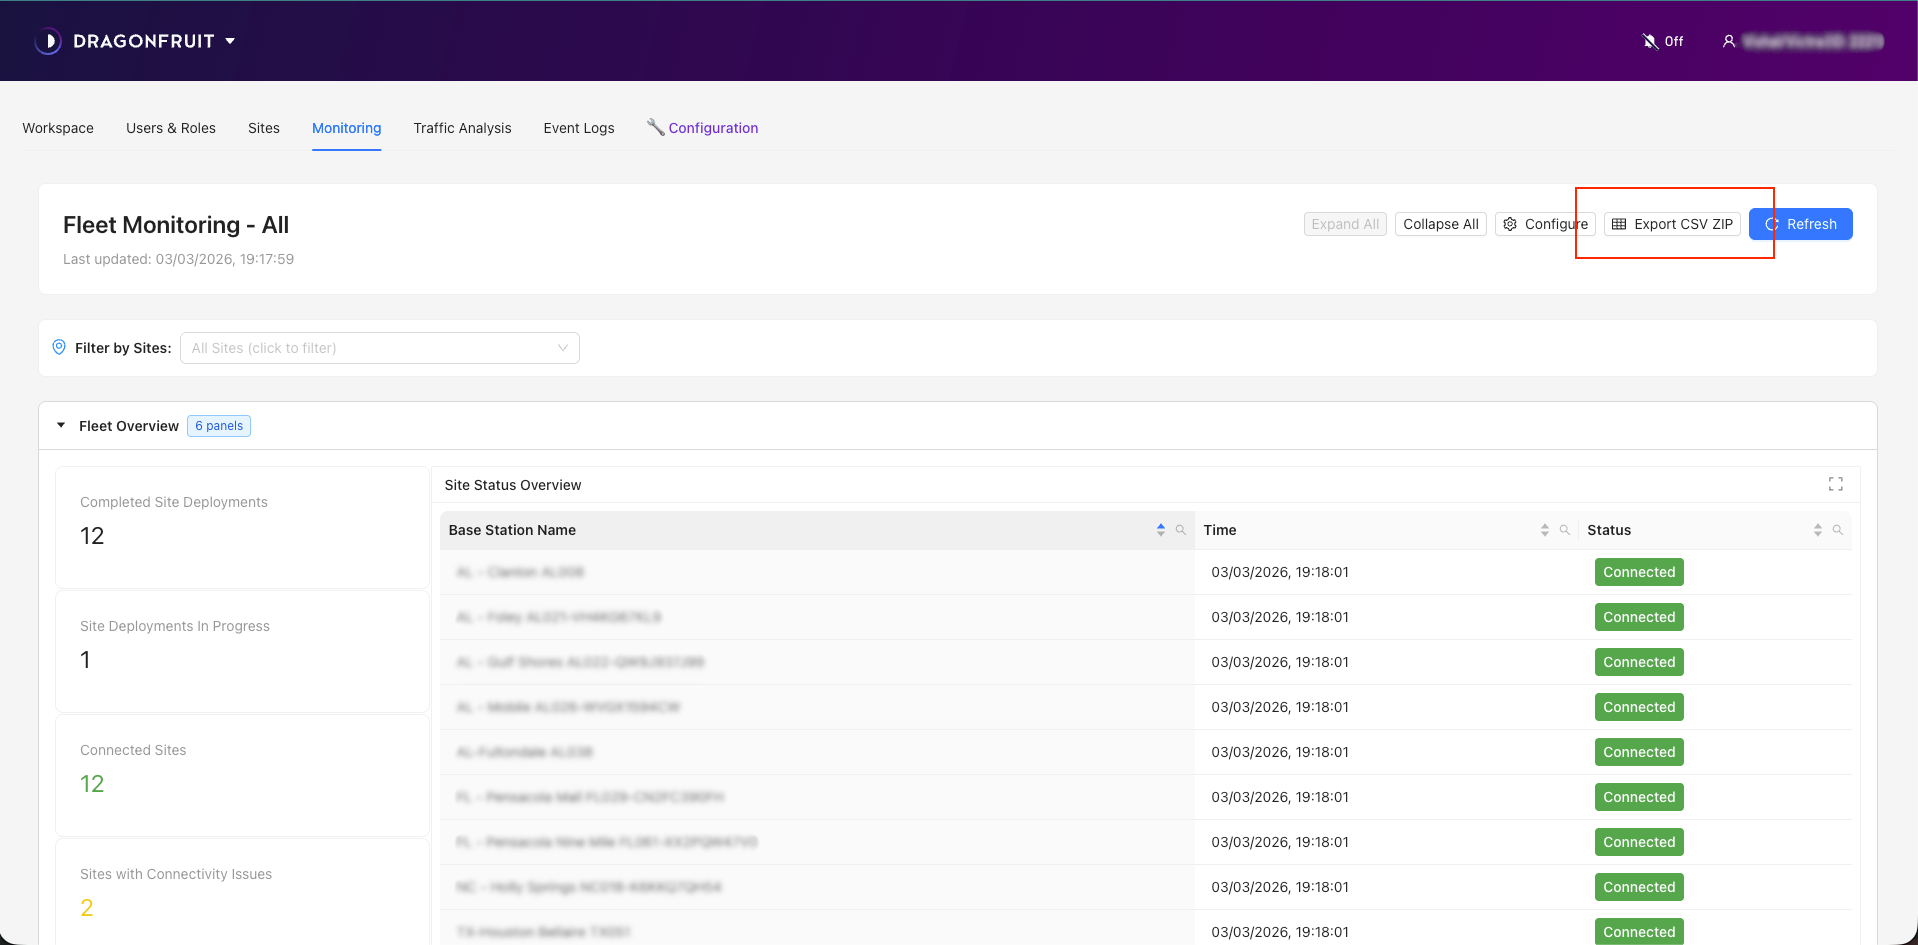This screenshot has width=1918, height=945.
Task: Search in the Base Station Name column
Action: point(1181,530)
